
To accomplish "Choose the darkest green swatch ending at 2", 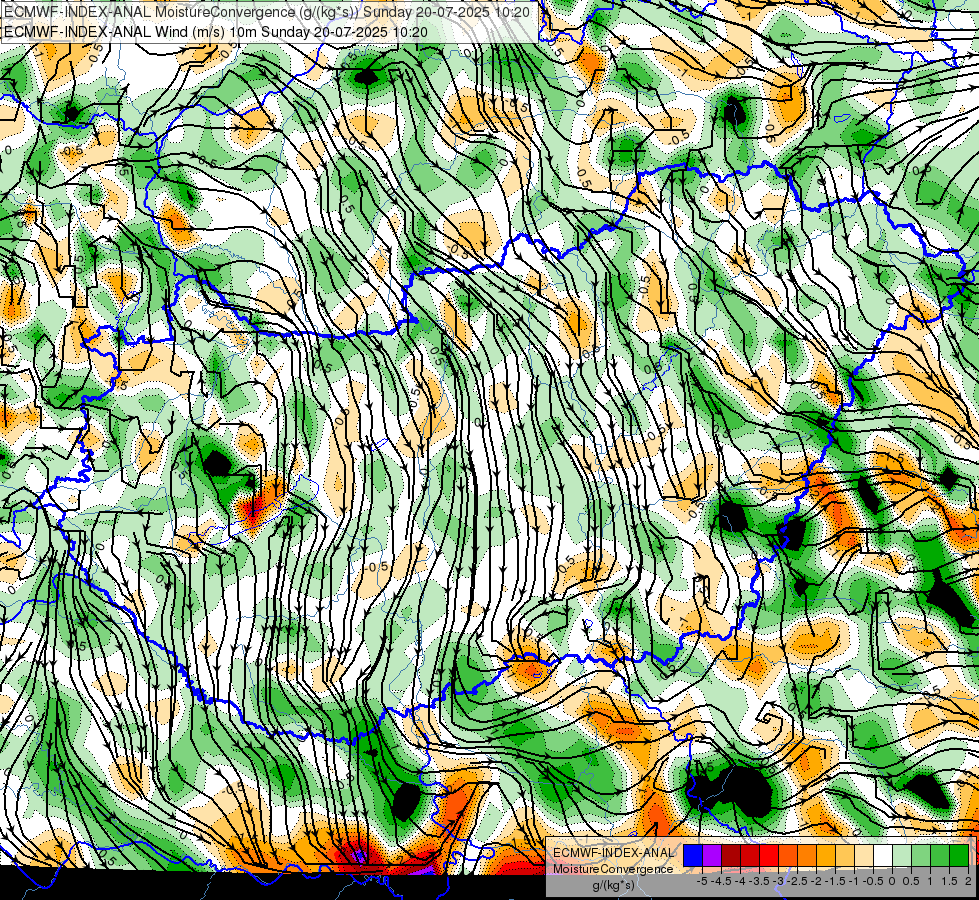I will [959, 856].
